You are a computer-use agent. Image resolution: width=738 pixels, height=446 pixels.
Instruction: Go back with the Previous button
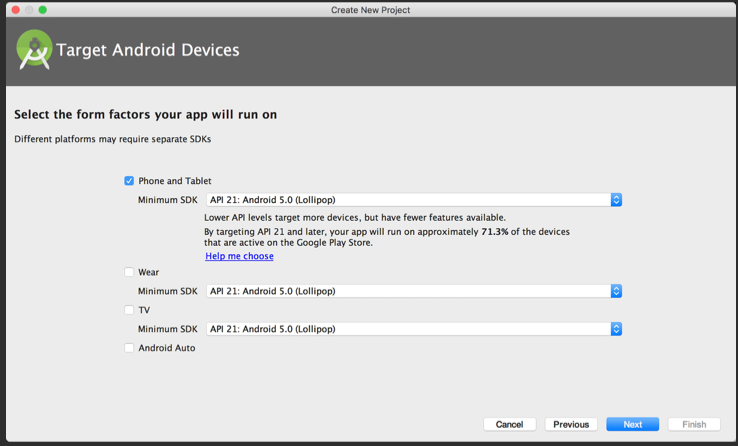point(571,424)
